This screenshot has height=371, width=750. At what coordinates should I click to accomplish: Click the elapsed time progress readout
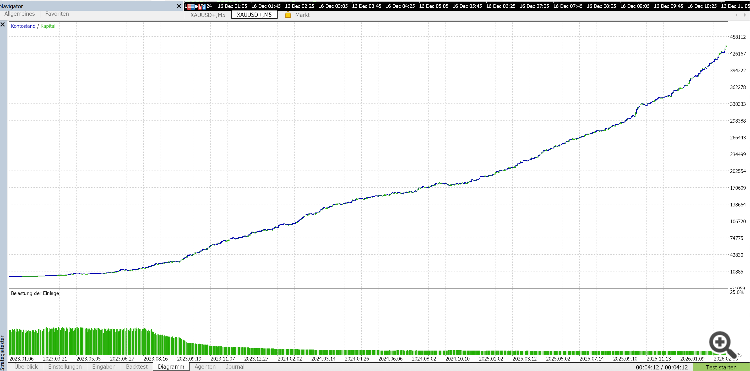point(663,367)
